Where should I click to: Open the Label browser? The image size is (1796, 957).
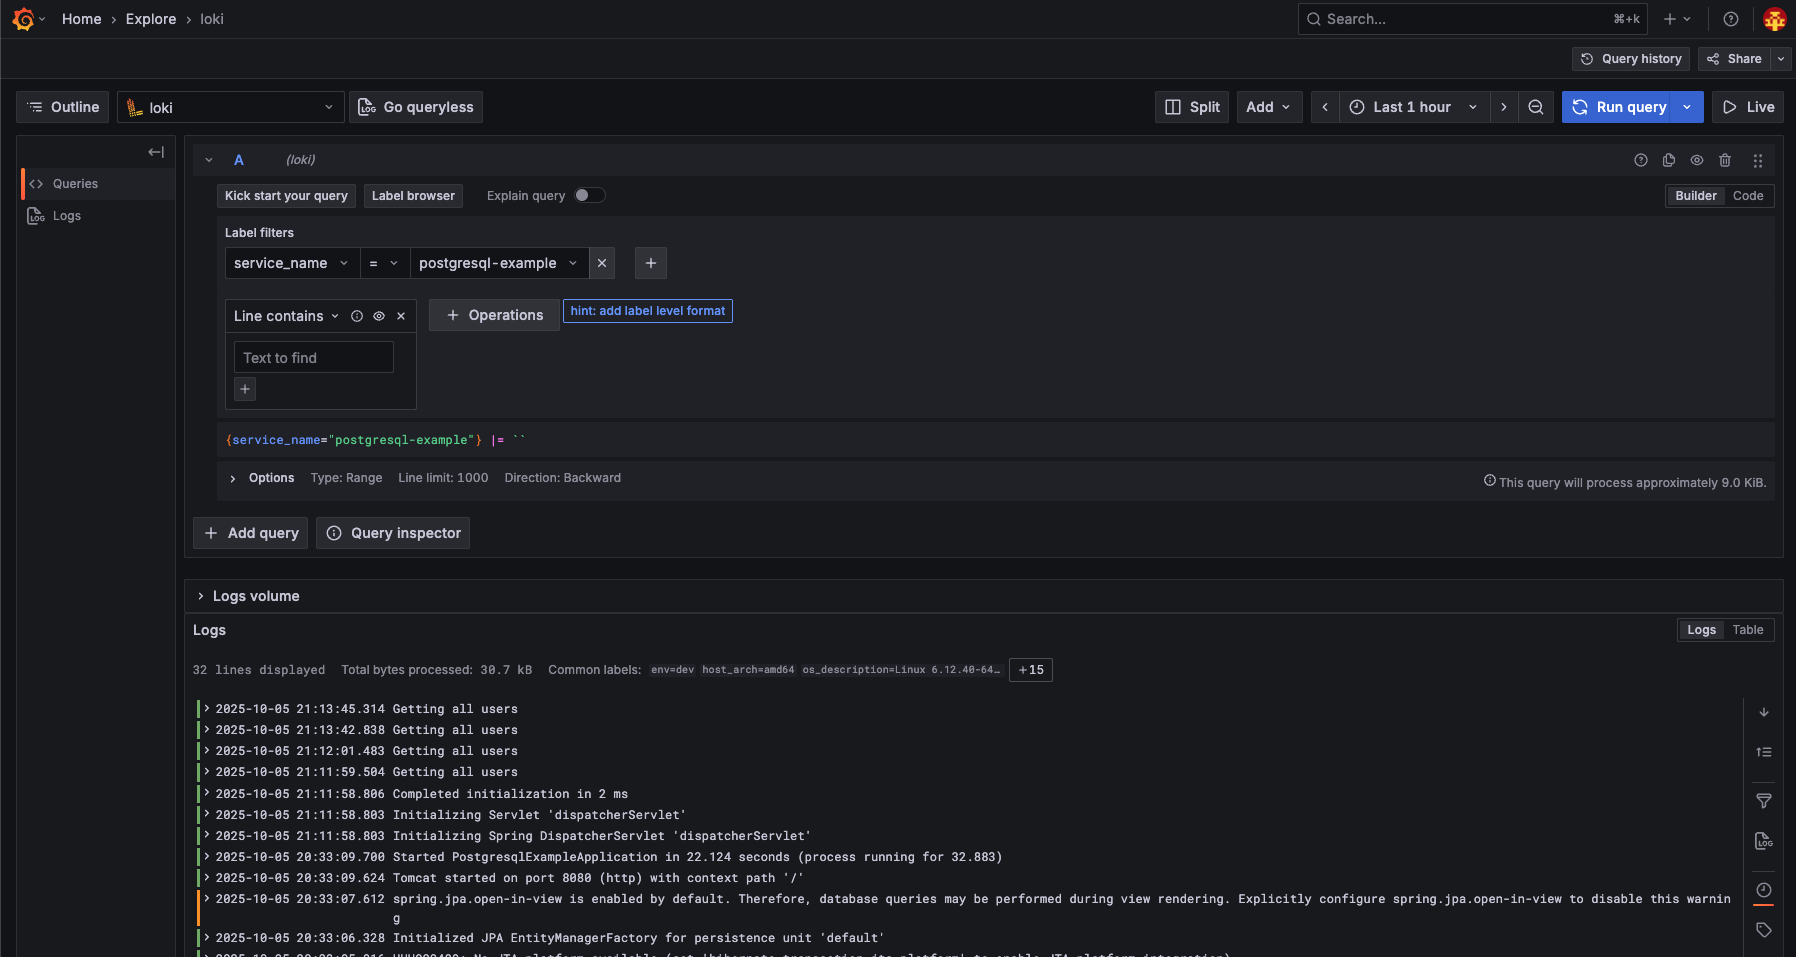pos(413,196)
